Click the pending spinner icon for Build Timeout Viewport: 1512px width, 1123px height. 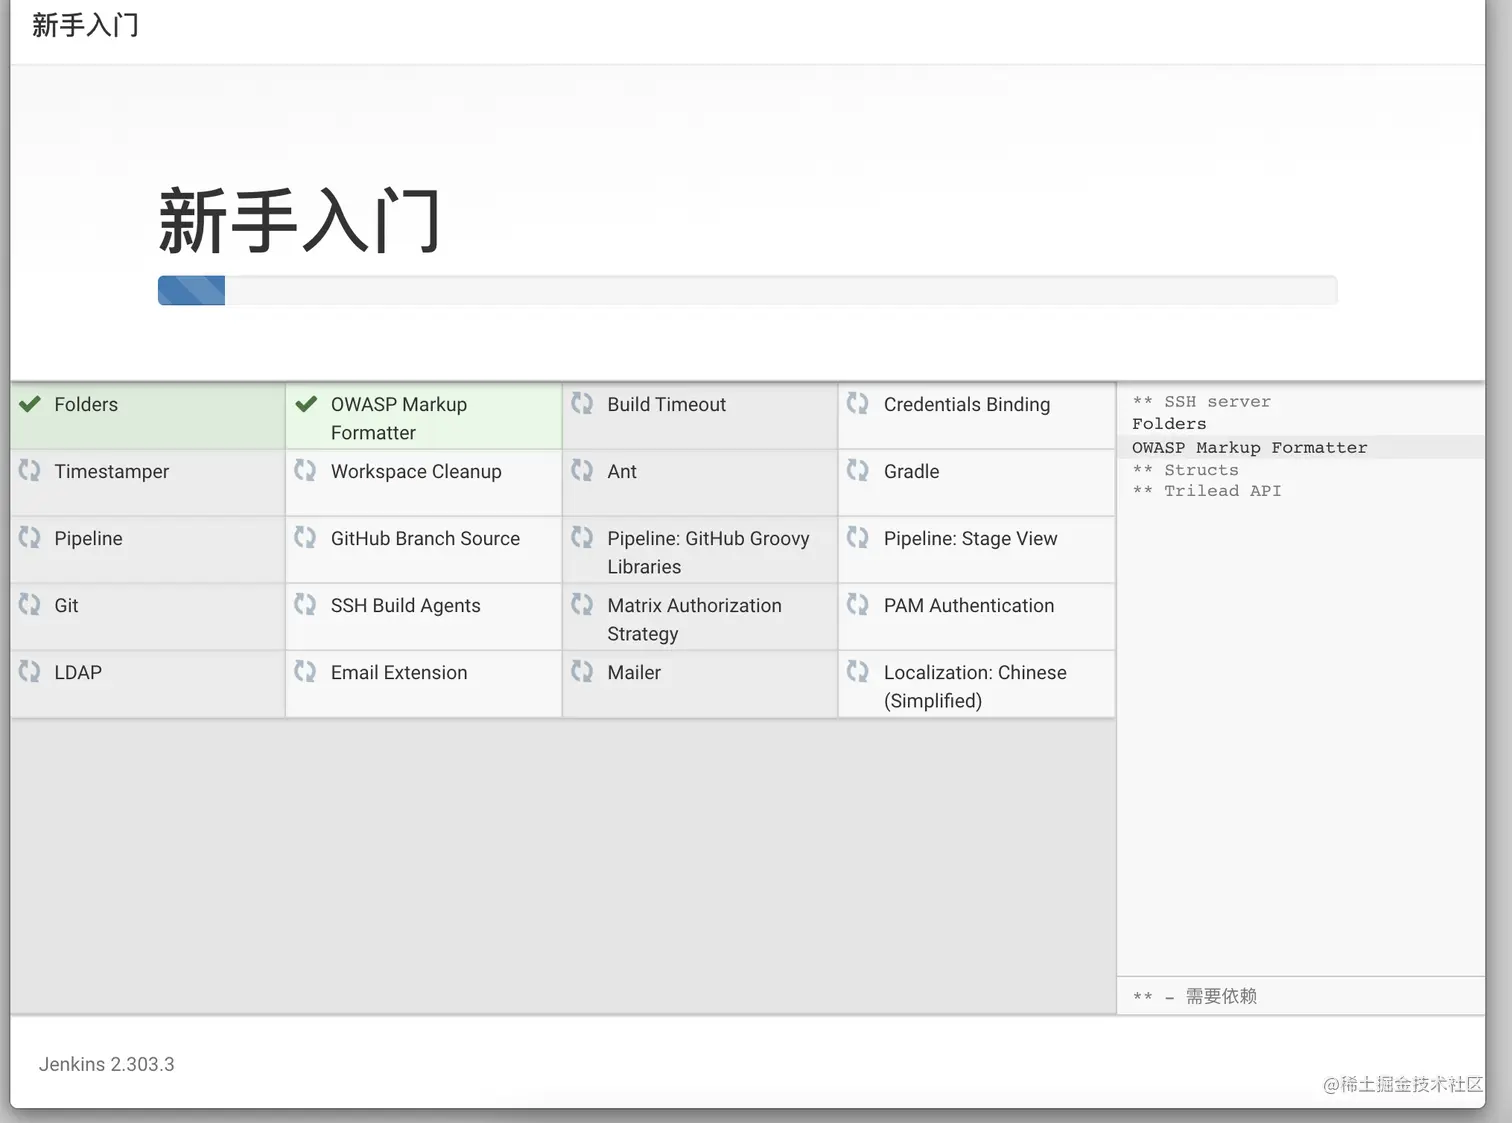pos(582,403)
